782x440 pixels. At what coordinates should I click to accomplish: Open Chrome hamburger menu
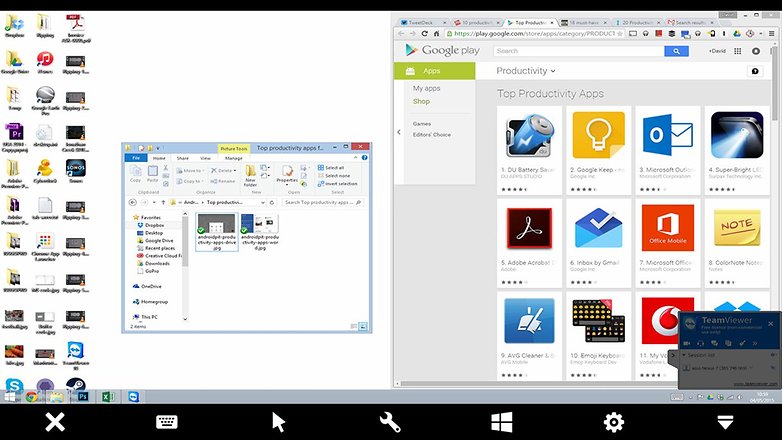(772, 33)
